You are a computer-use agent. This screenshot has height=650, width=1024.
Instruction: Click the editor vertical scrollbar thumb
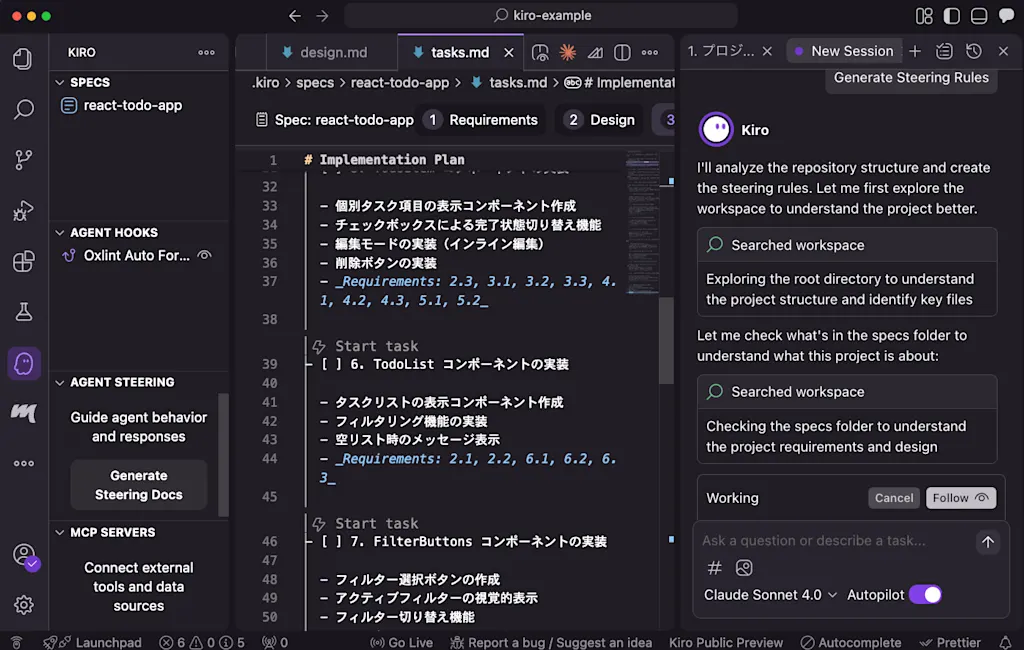coord(665,340)
